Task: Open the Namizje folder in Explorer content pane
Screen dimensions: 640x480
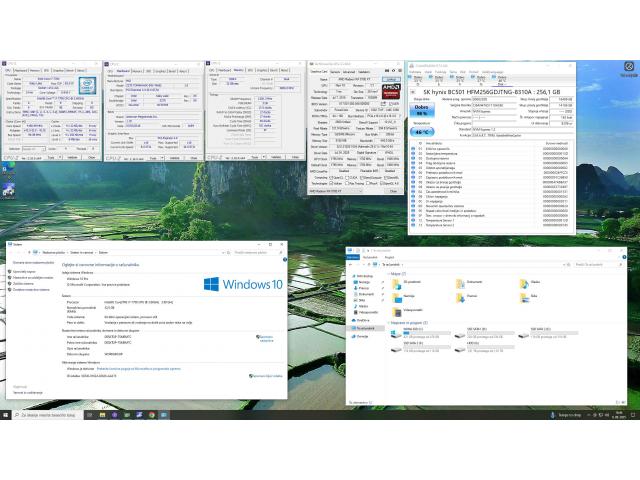Action: pos(403,298)
